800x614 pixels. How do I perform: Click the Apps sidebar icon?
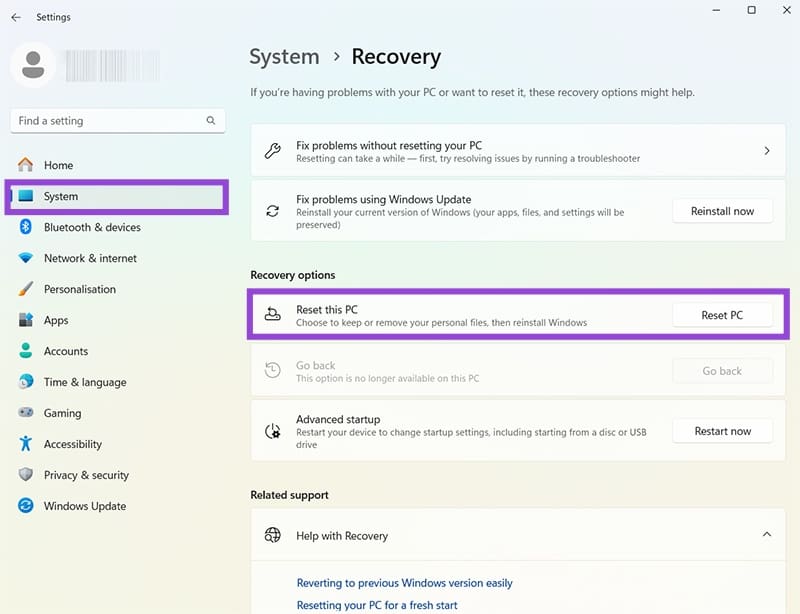tap(26, 320)
